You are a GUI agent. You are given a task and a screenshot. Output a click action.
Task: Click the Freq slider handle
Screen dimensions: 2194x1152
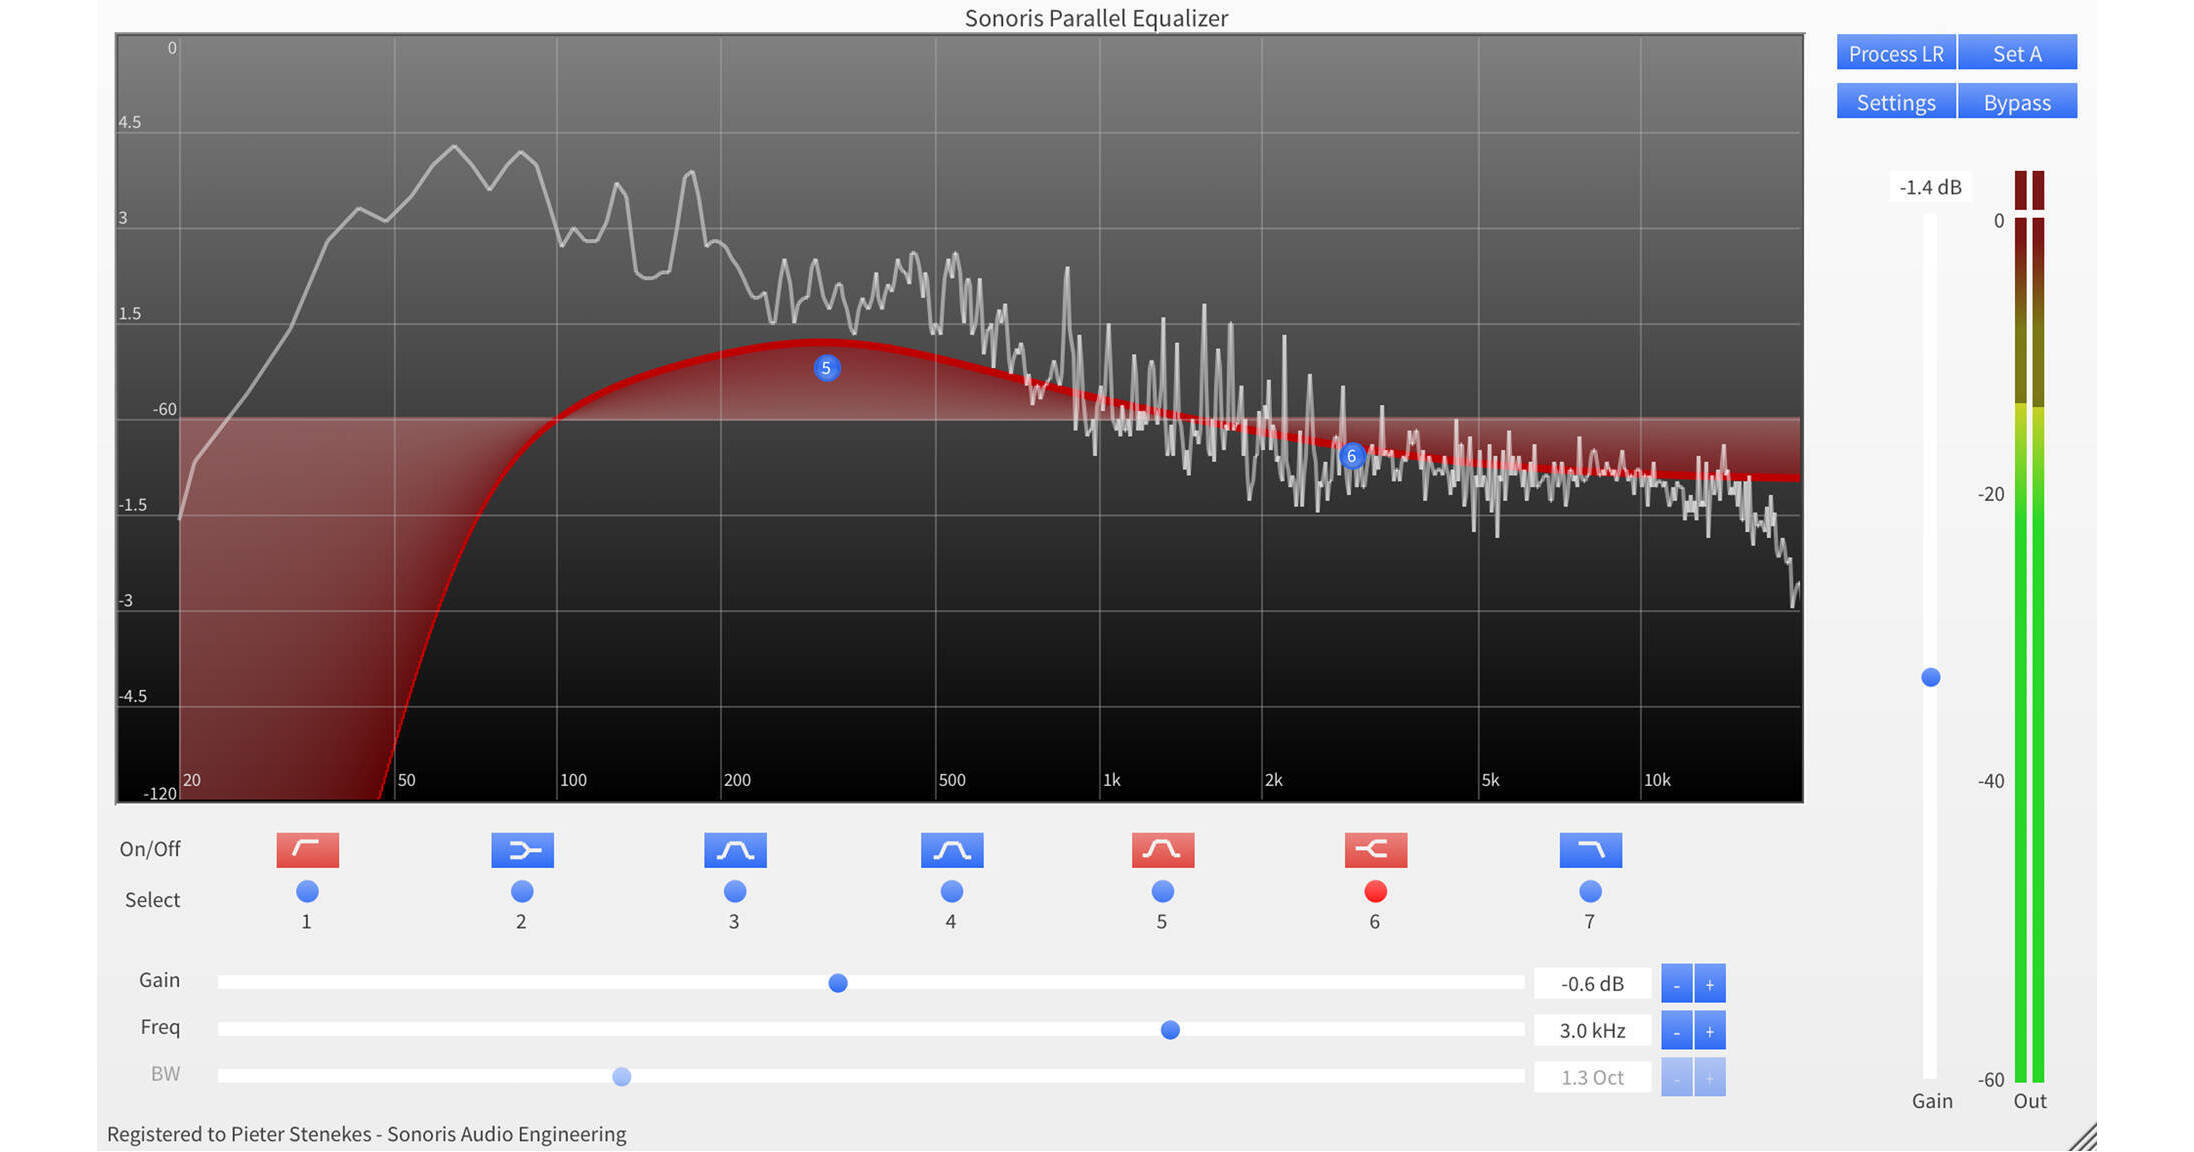point(1170,1030)
